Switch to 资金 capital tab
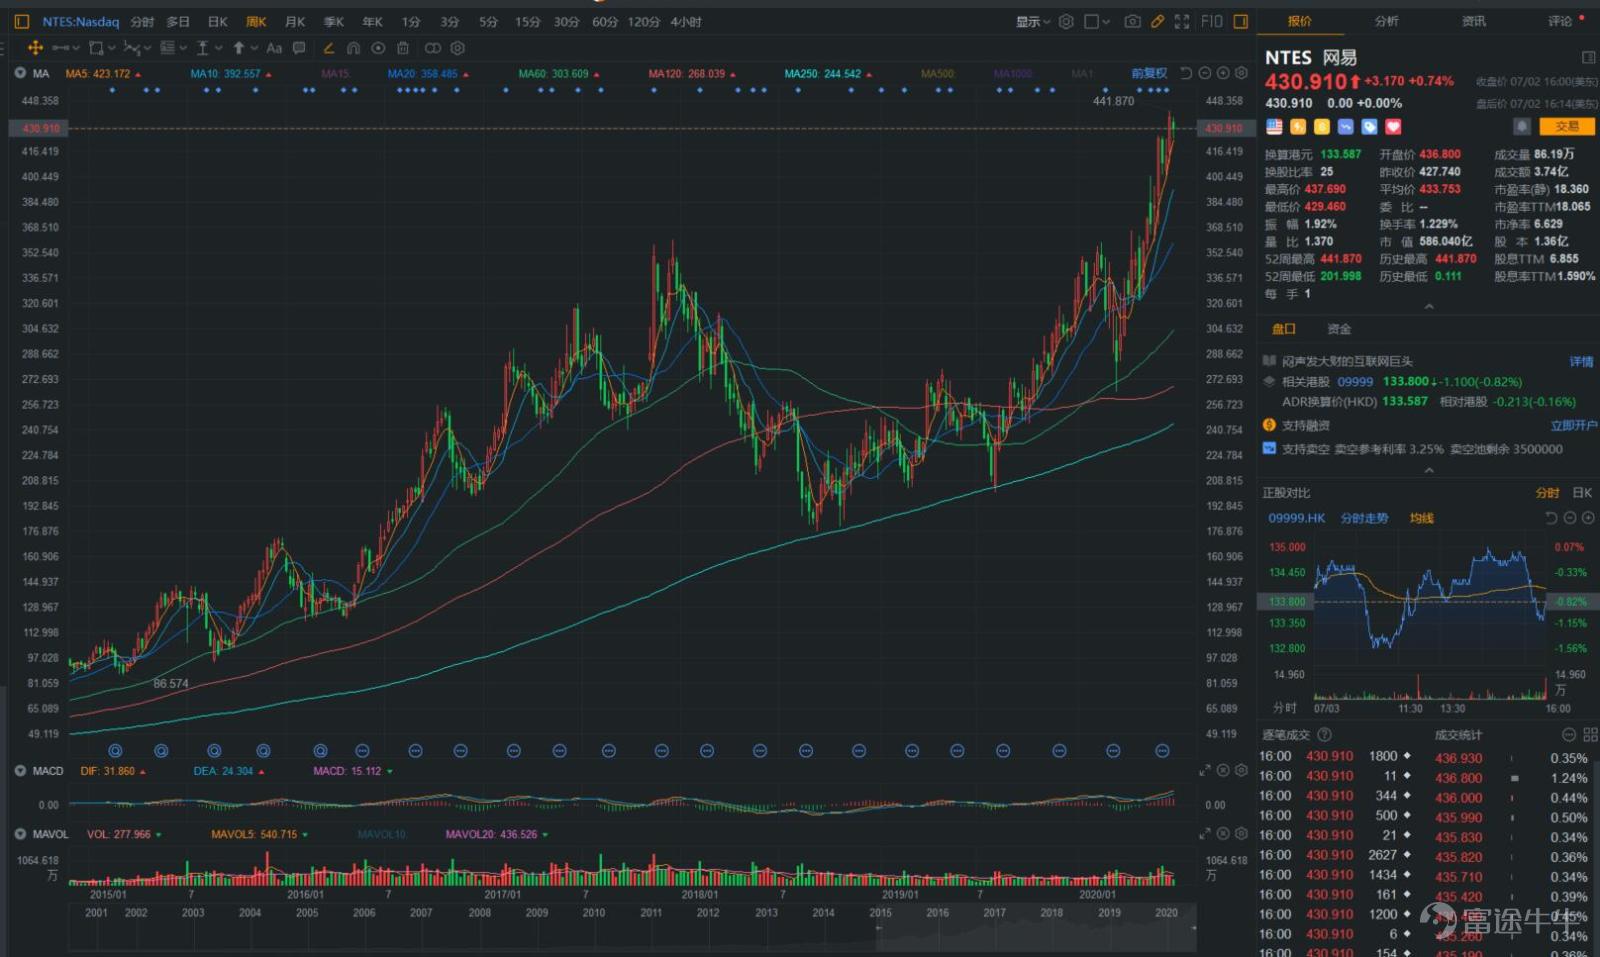The width and height of the screenshot is (1600, 957). pyautogui.click(x=1339, y=329)
